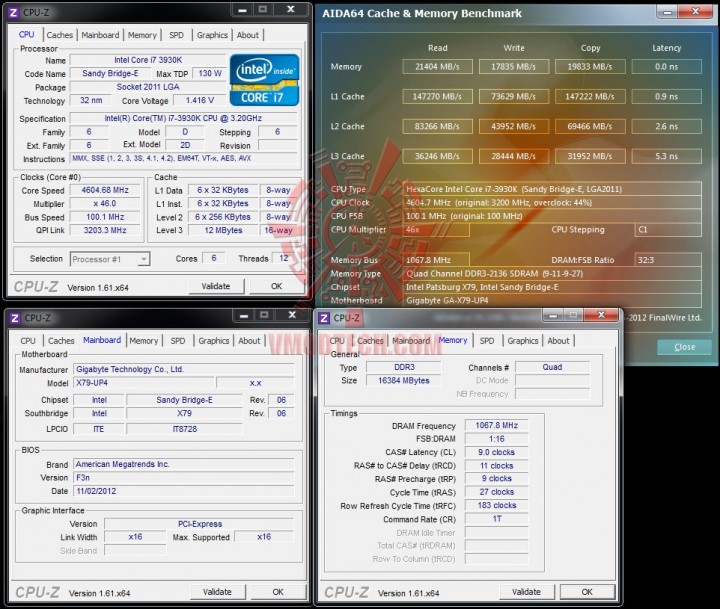Image resolution: width=720 pixels, height=609 pixels.
Task: Select Graphics tab in top CPU-Z window
Action: point(212,35)
